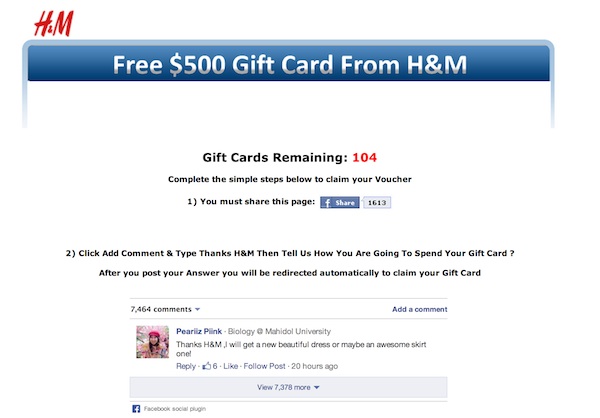
Task: Click Reply under the comment
Action: click(x=186, y=366)
